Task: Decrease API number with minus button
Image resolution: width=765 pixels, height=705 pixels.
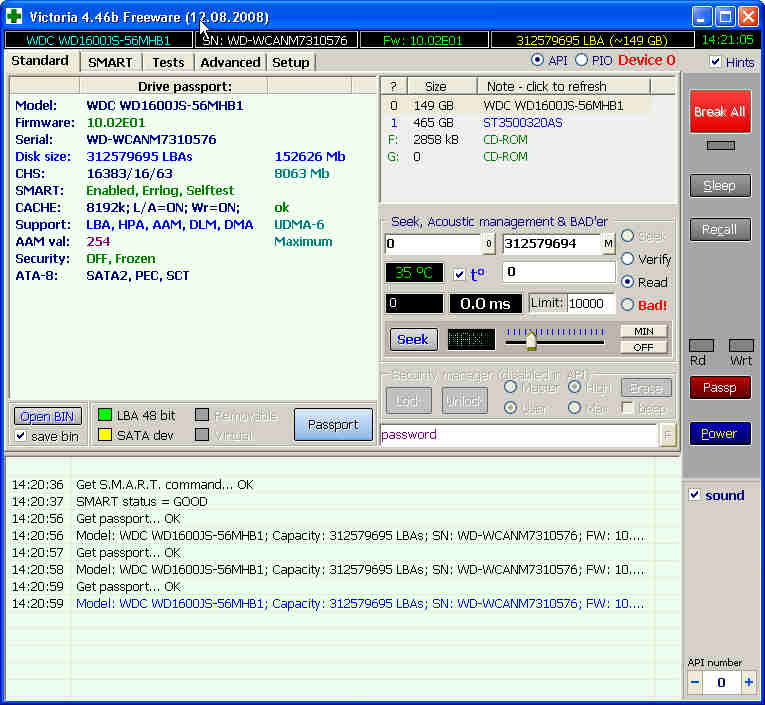Action: (x=695, y=682)
